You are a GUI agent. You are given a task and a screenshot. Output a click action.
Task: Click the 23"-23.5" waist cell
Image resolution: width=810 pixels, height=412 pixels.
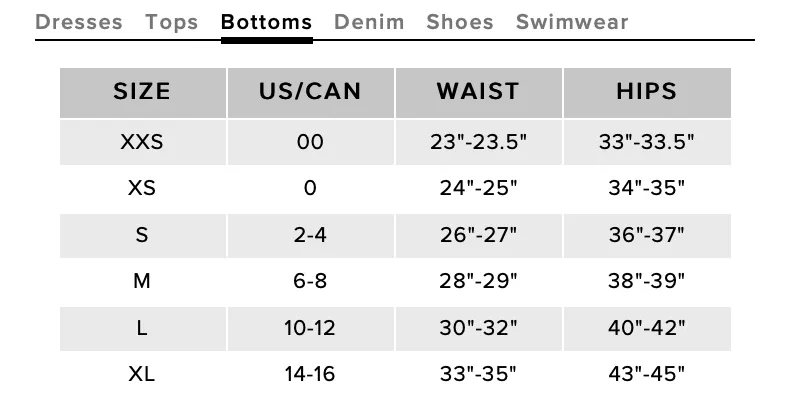(478, 142)
